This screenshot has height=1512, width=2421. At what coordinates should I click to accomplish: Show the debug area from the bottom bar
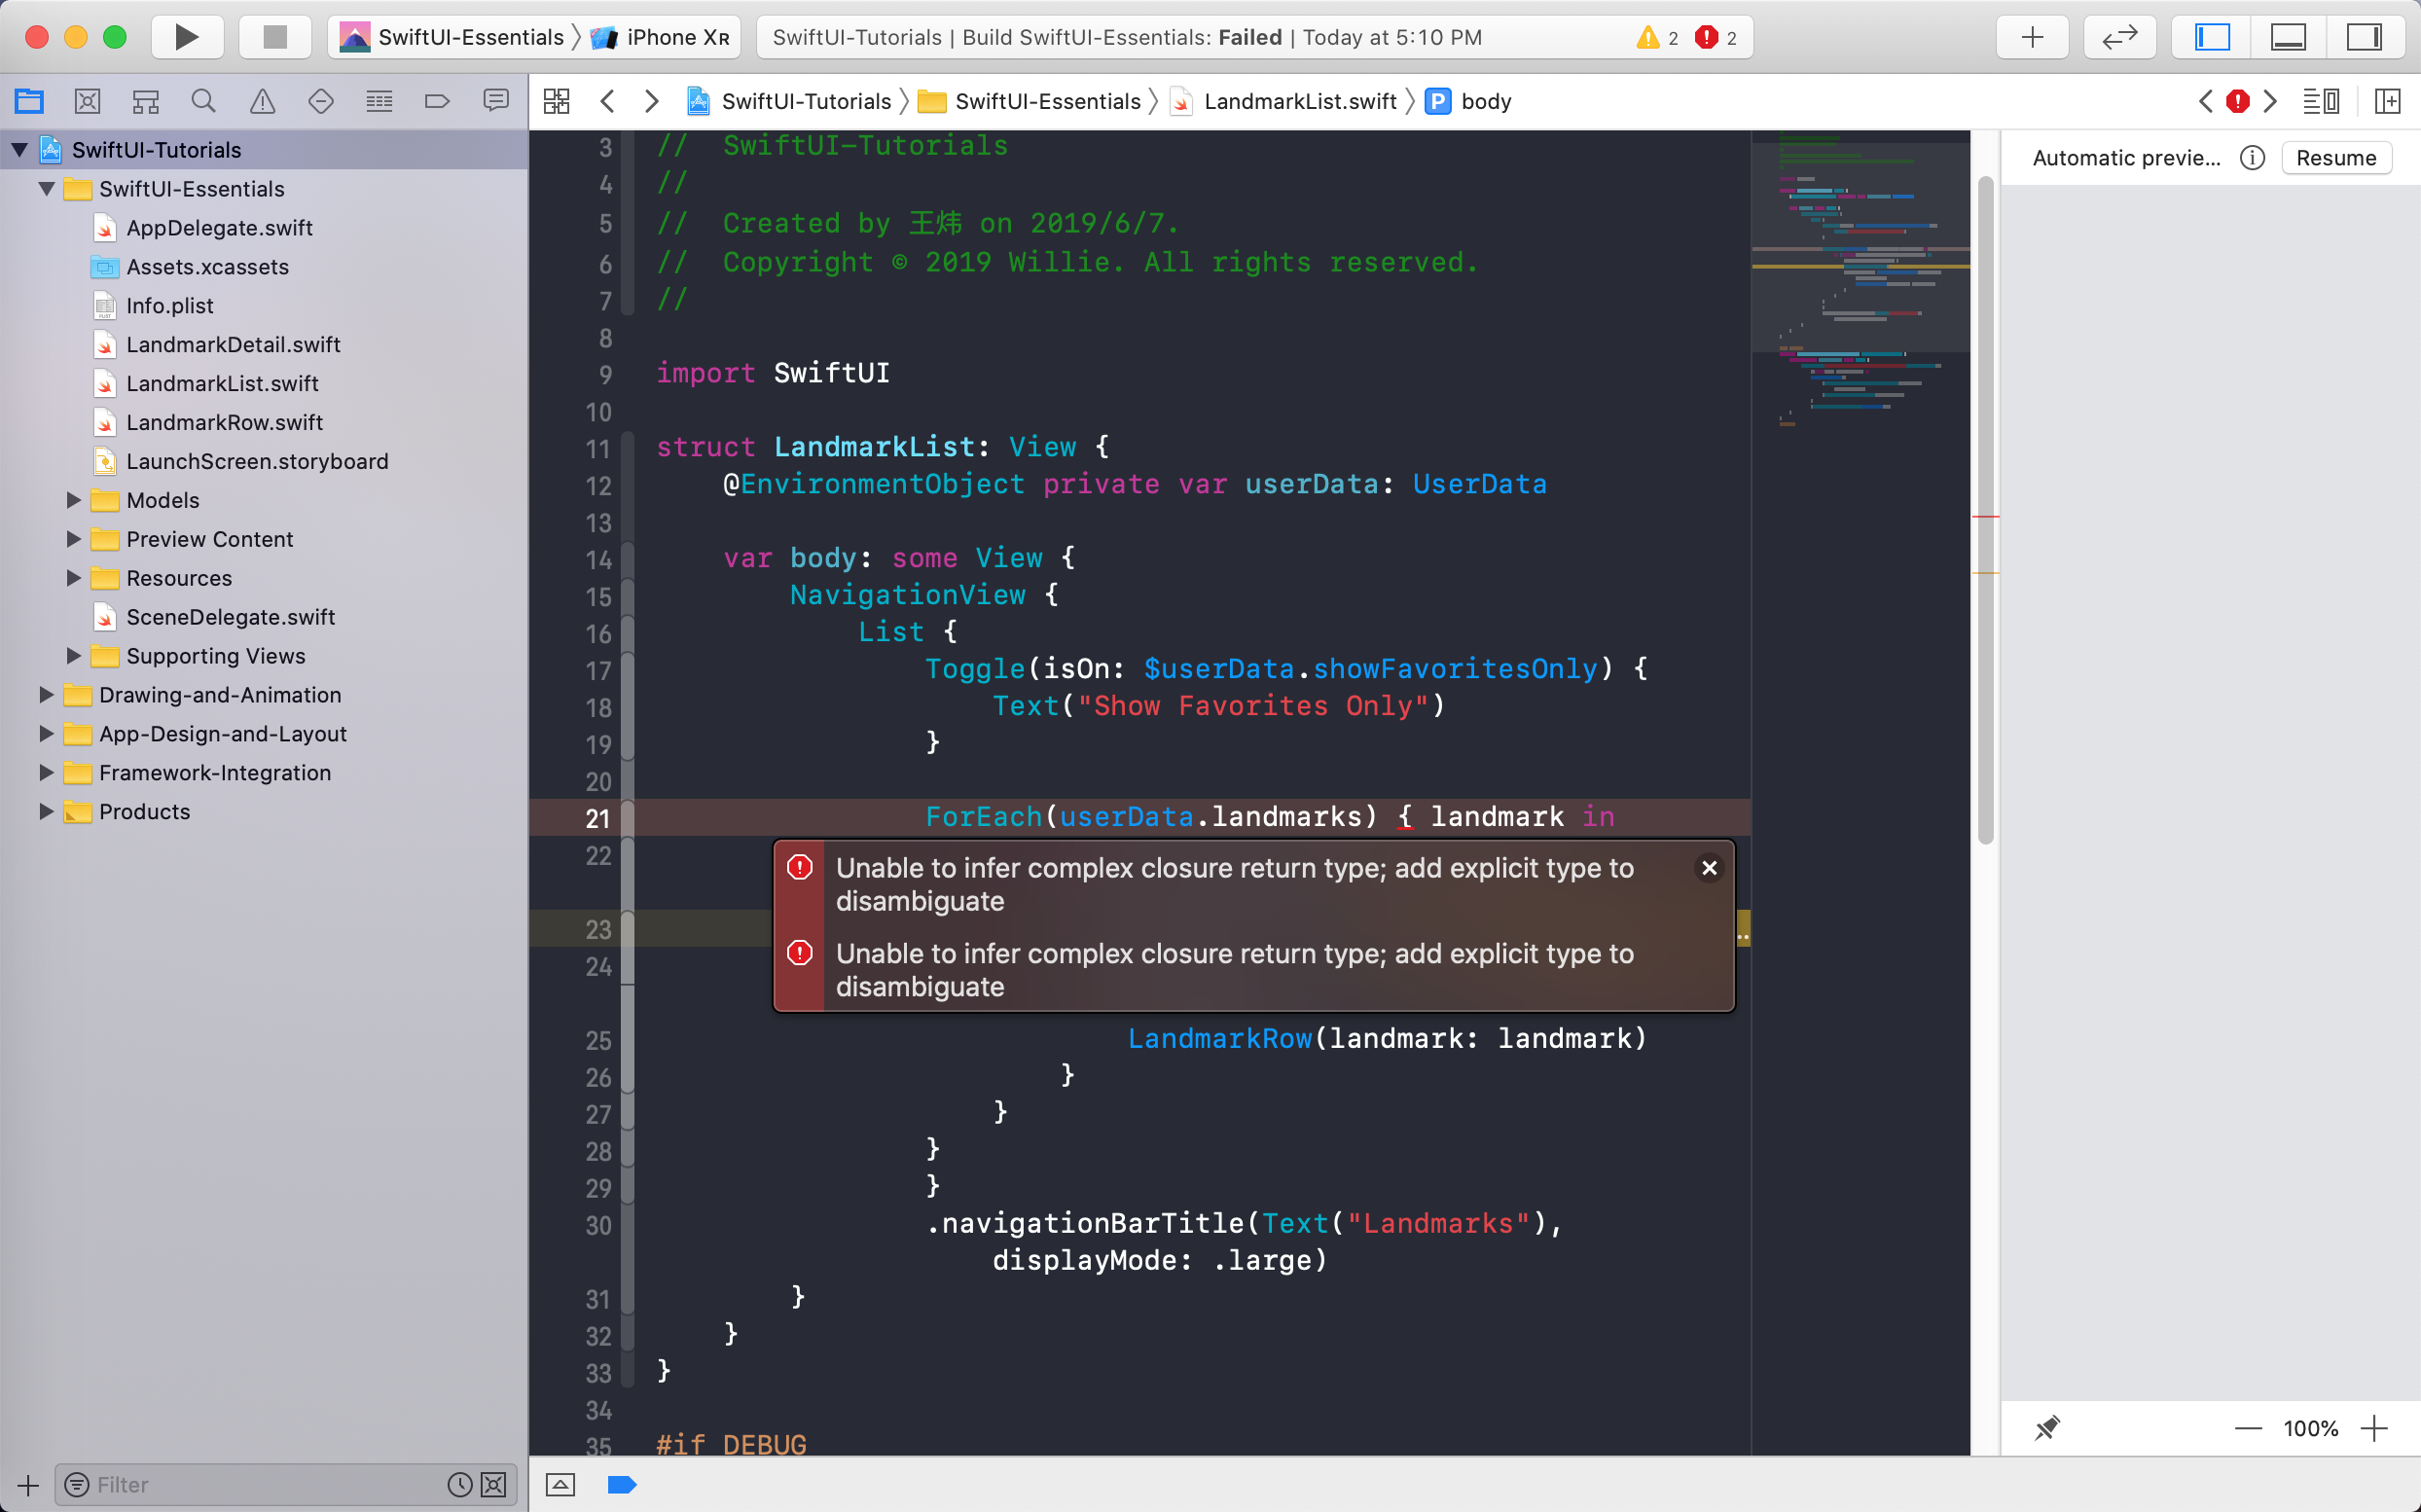[x=561, y=1484]
